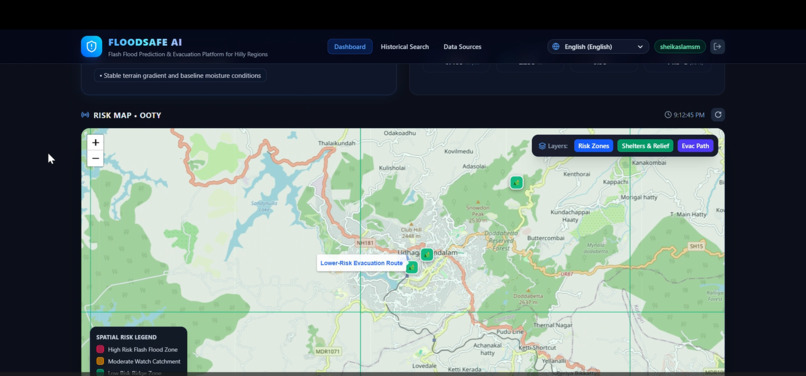This screenshot has height=376, width=806.
Task: Click the clock icon beside 9:12:45 PM
Action: pos(668,115)
